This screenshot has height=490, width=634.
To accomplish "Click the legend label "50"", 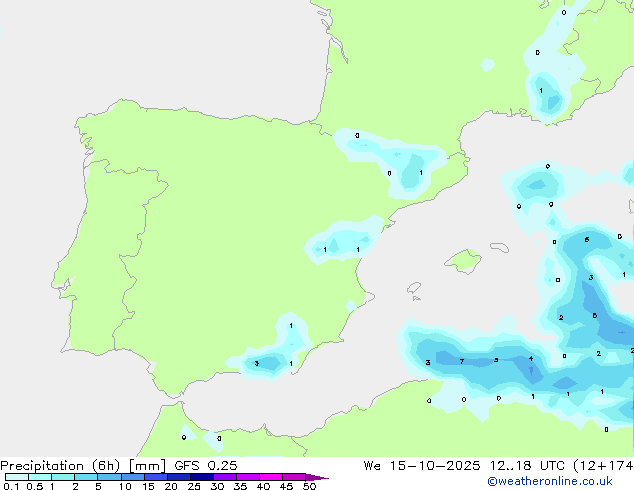I will (309, 486).
